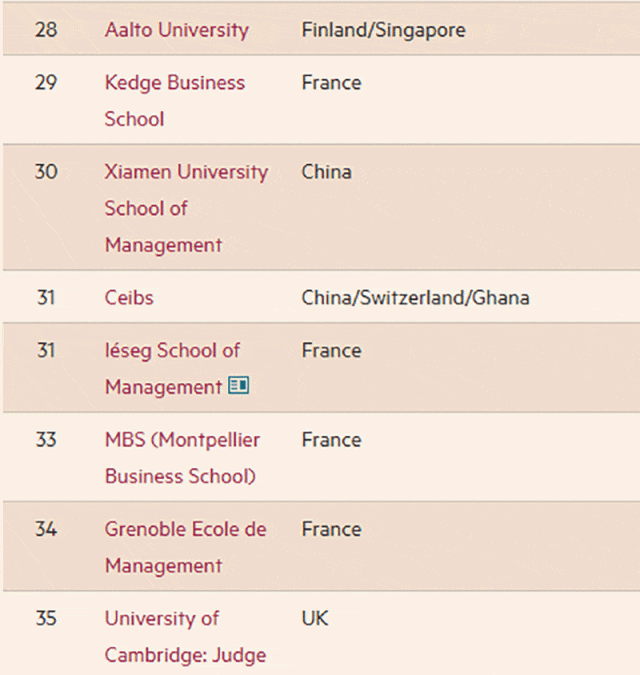Open University of Cambridge: Judge link
The image size is (640, 675).
(186, 636)
